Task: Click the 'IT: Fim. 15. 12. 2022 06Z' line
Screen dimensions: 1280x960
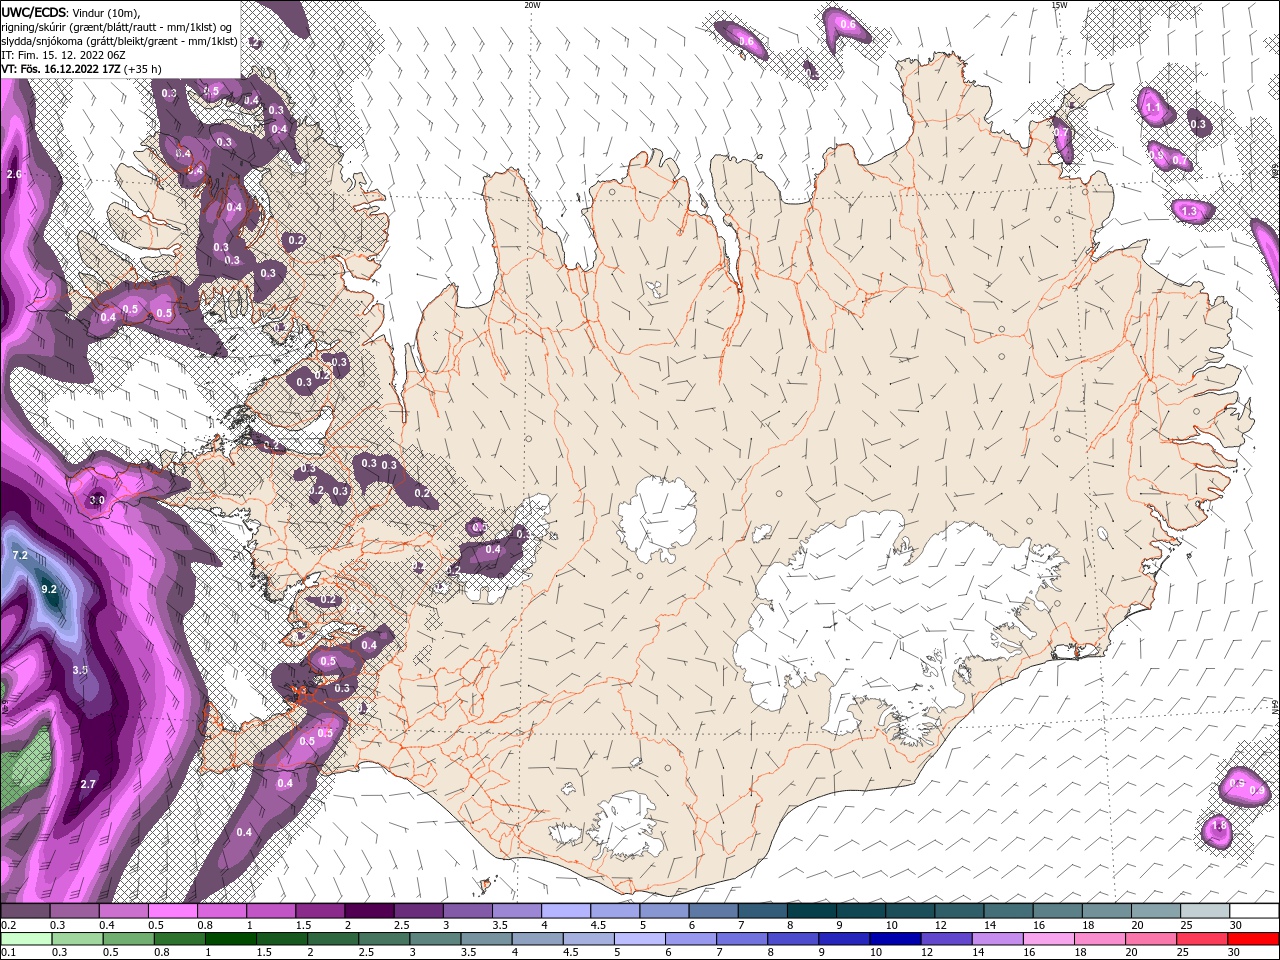Action: (x=63, y=55)
